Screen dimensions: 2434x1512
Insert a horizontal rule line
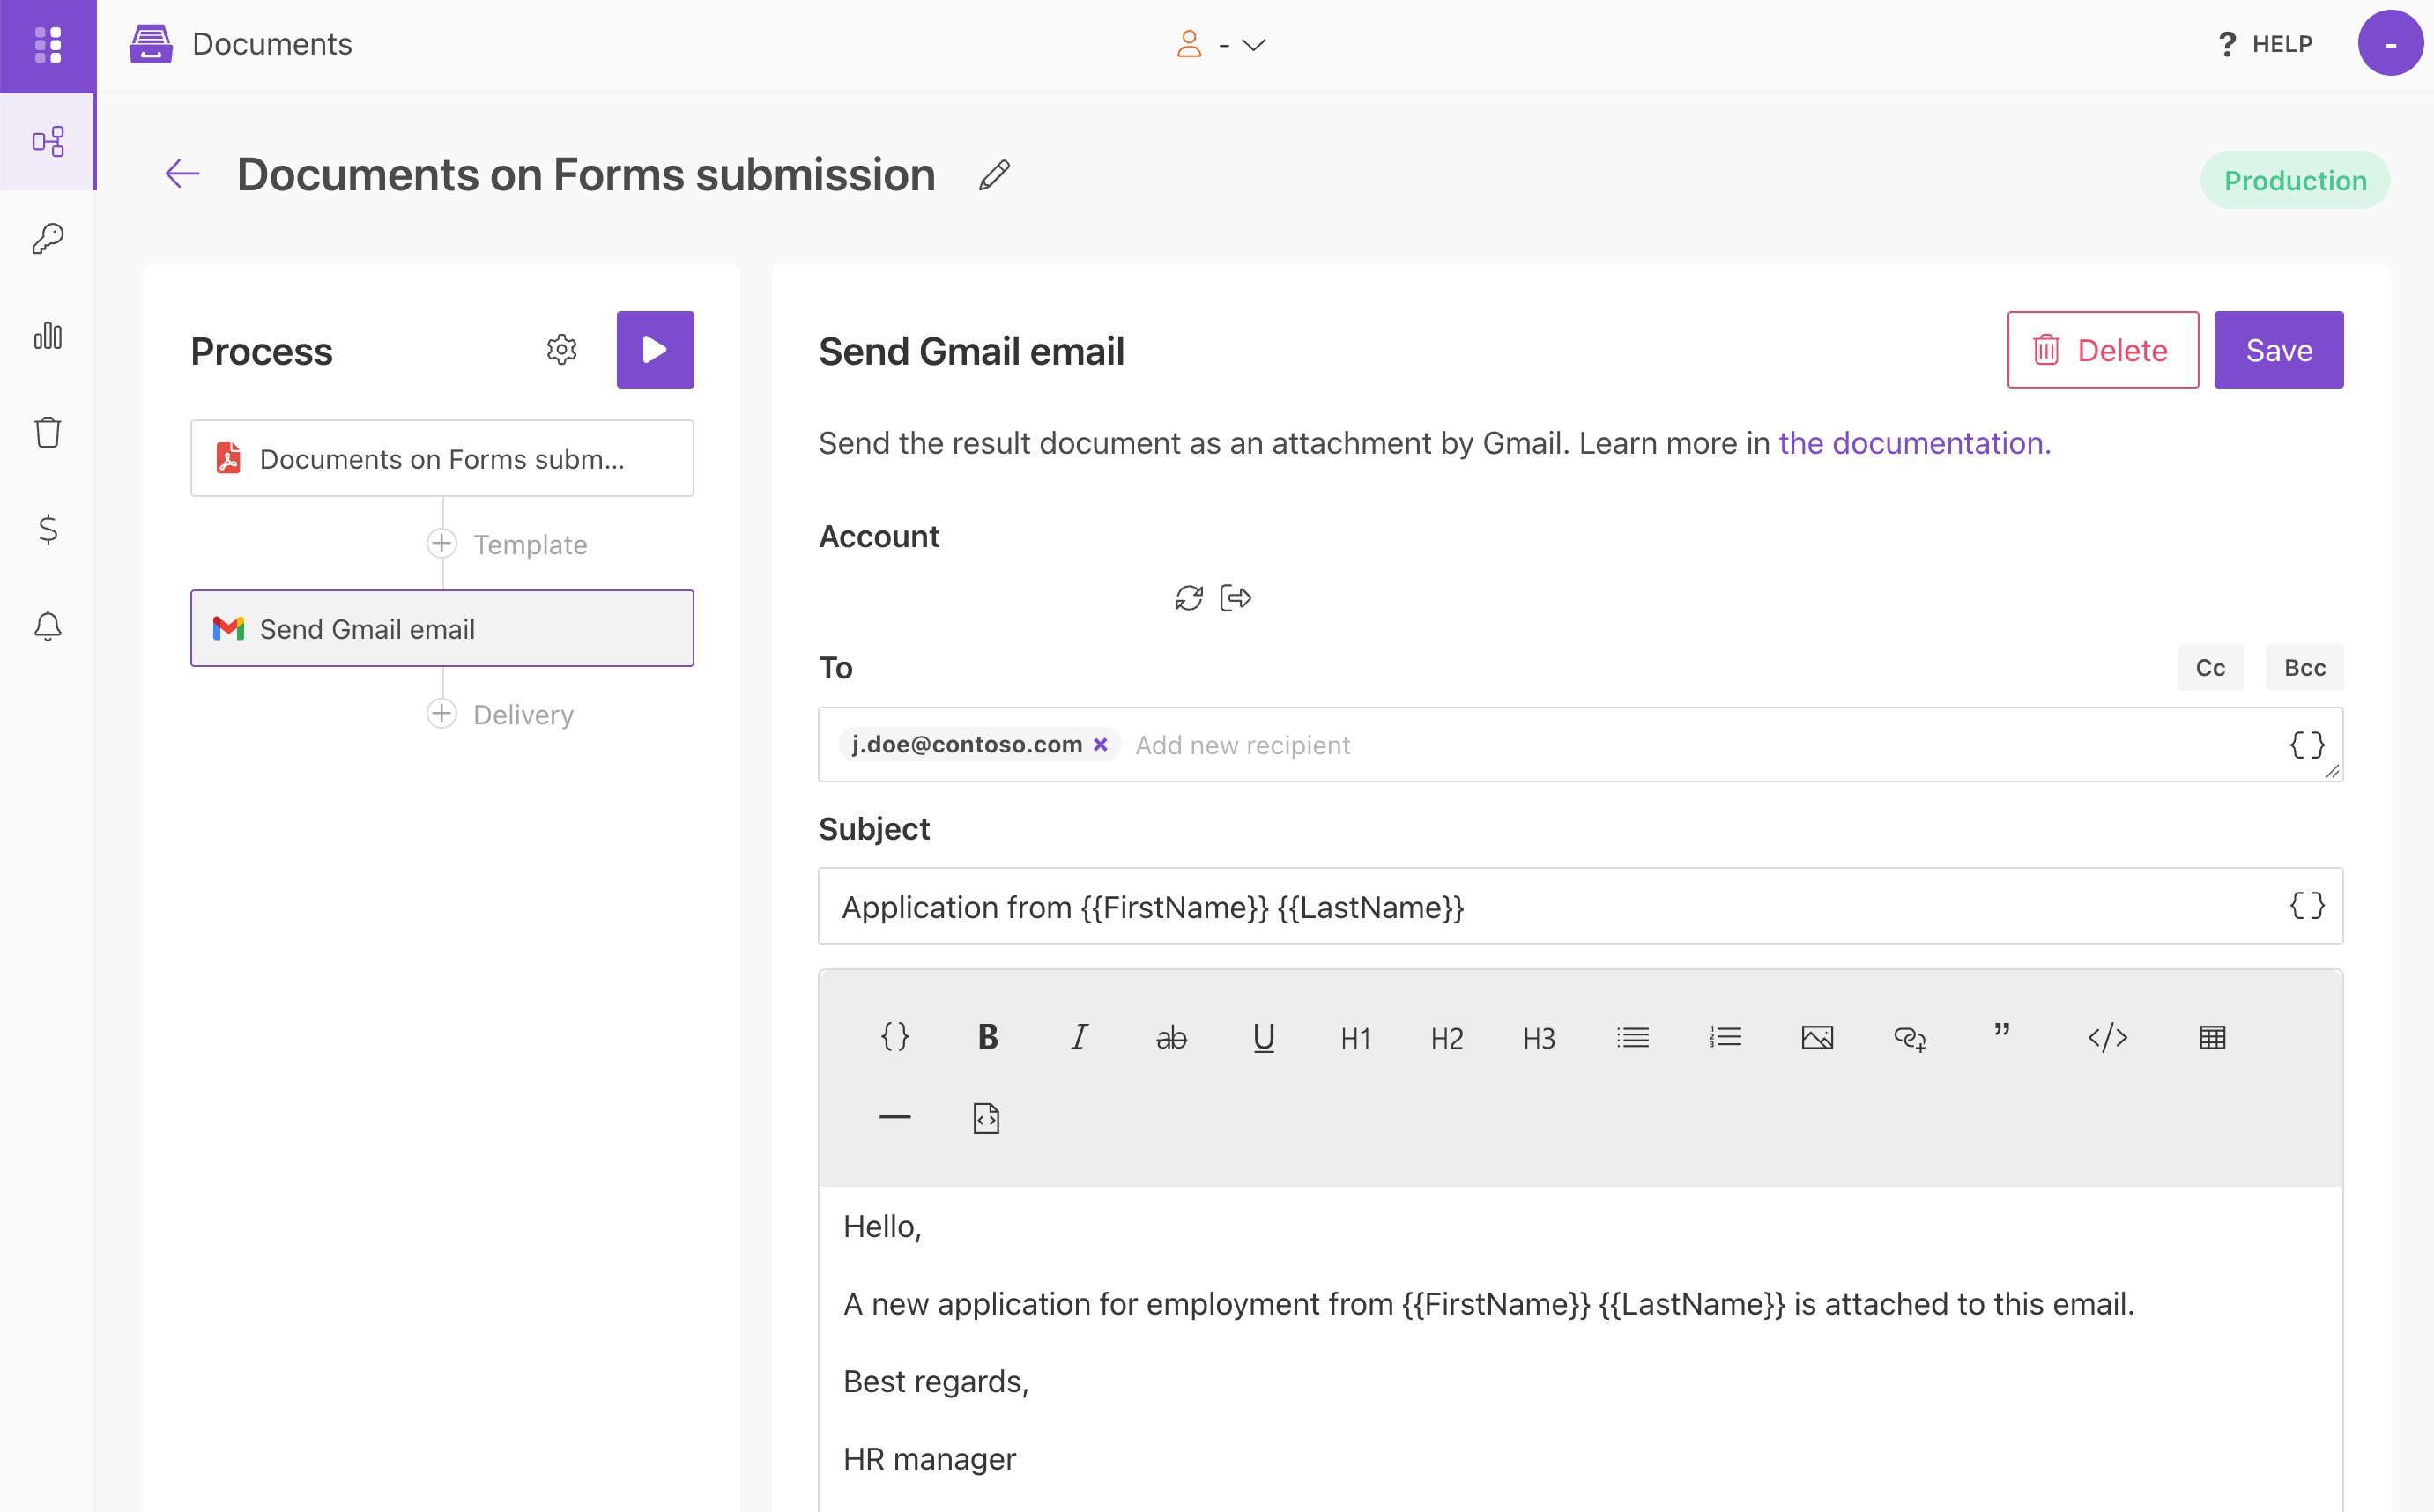pos(895,1116)
